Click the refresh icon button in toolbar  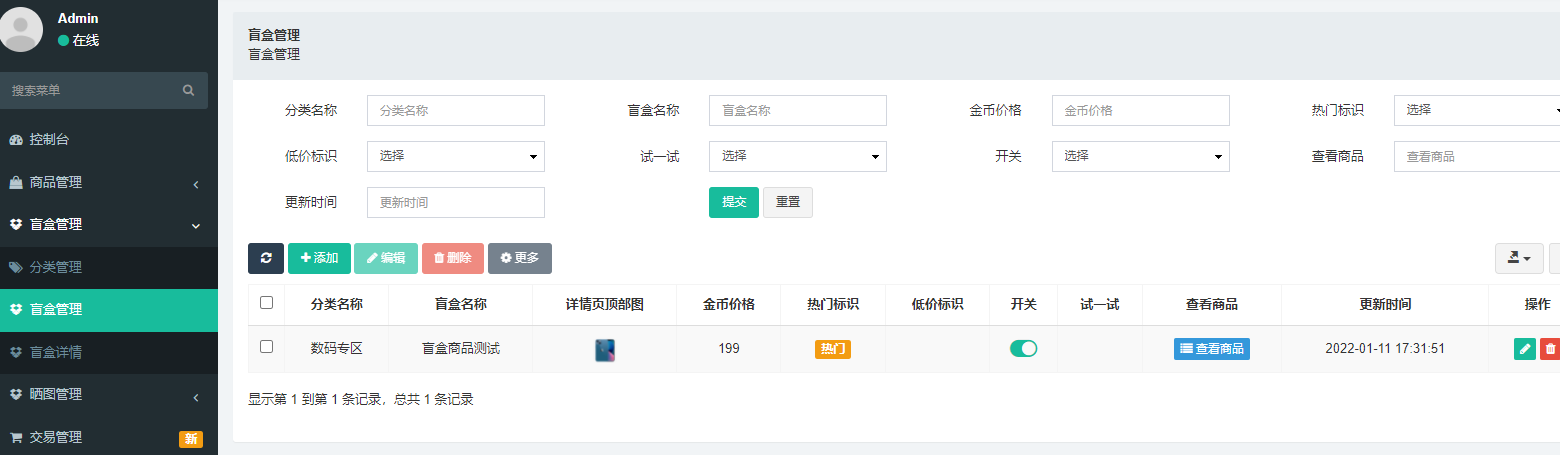(x=266, y=258)
